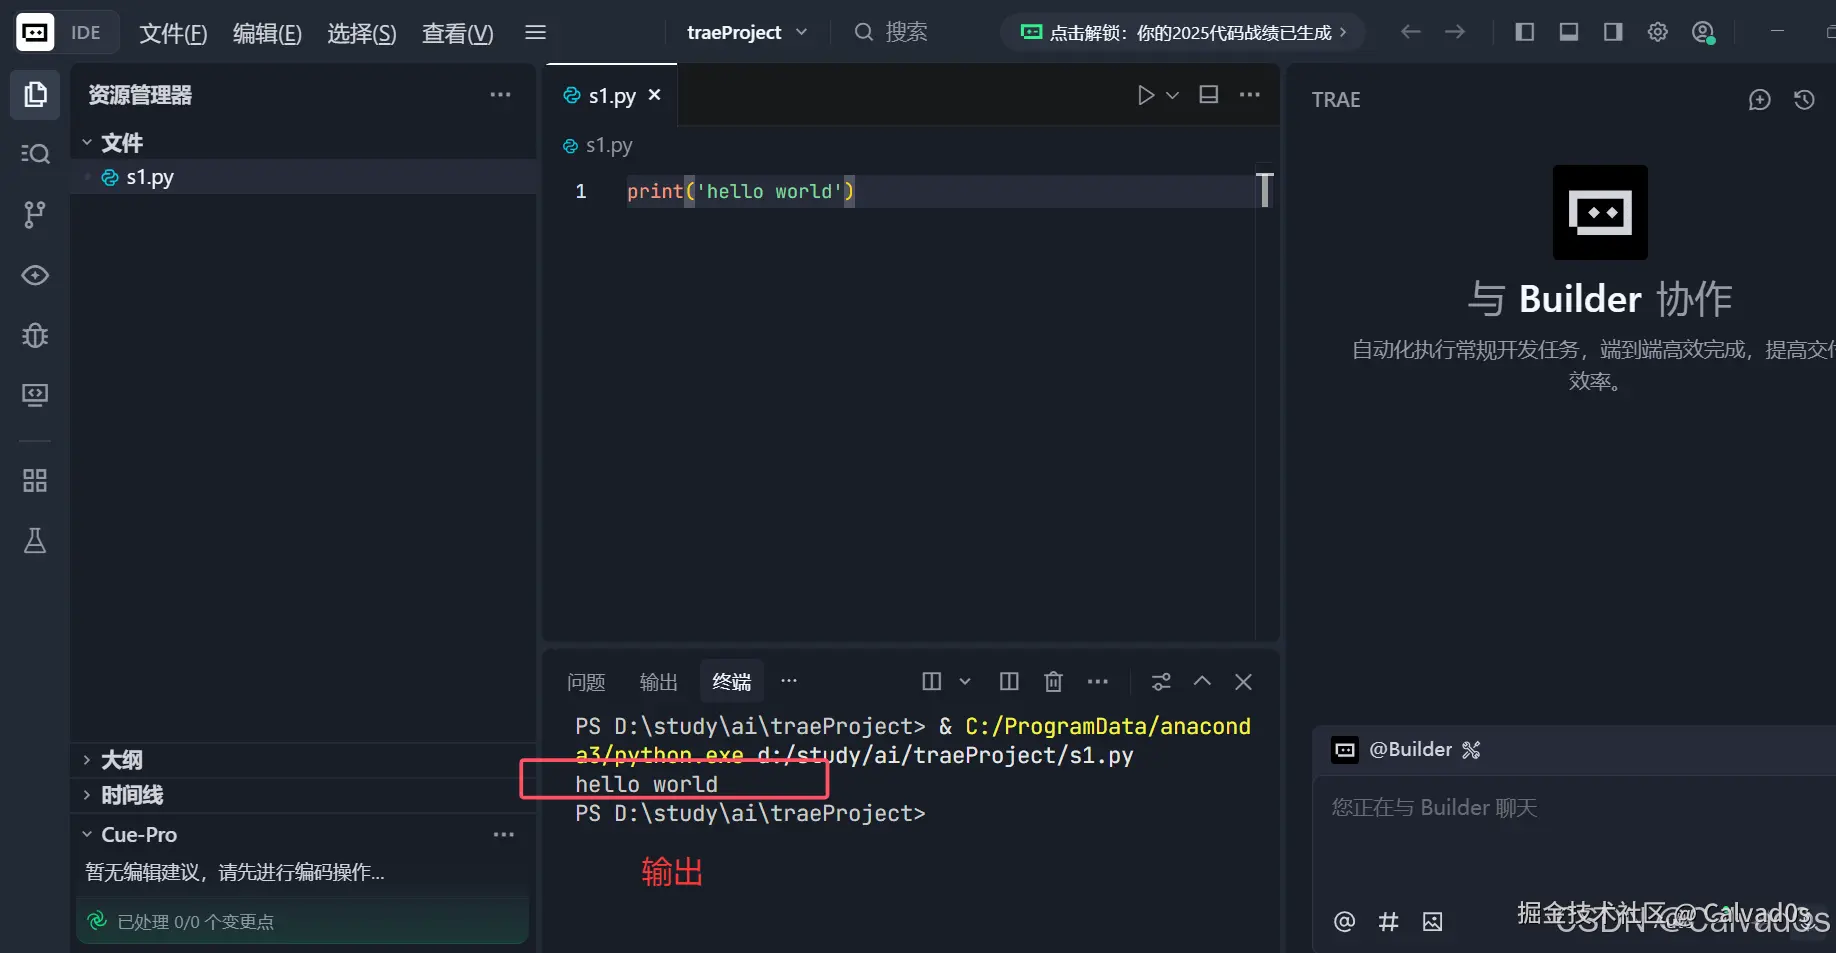Toggle the right AI sidebar
This screenshot has width=1836, height=953.
[x=1613, y=32]
